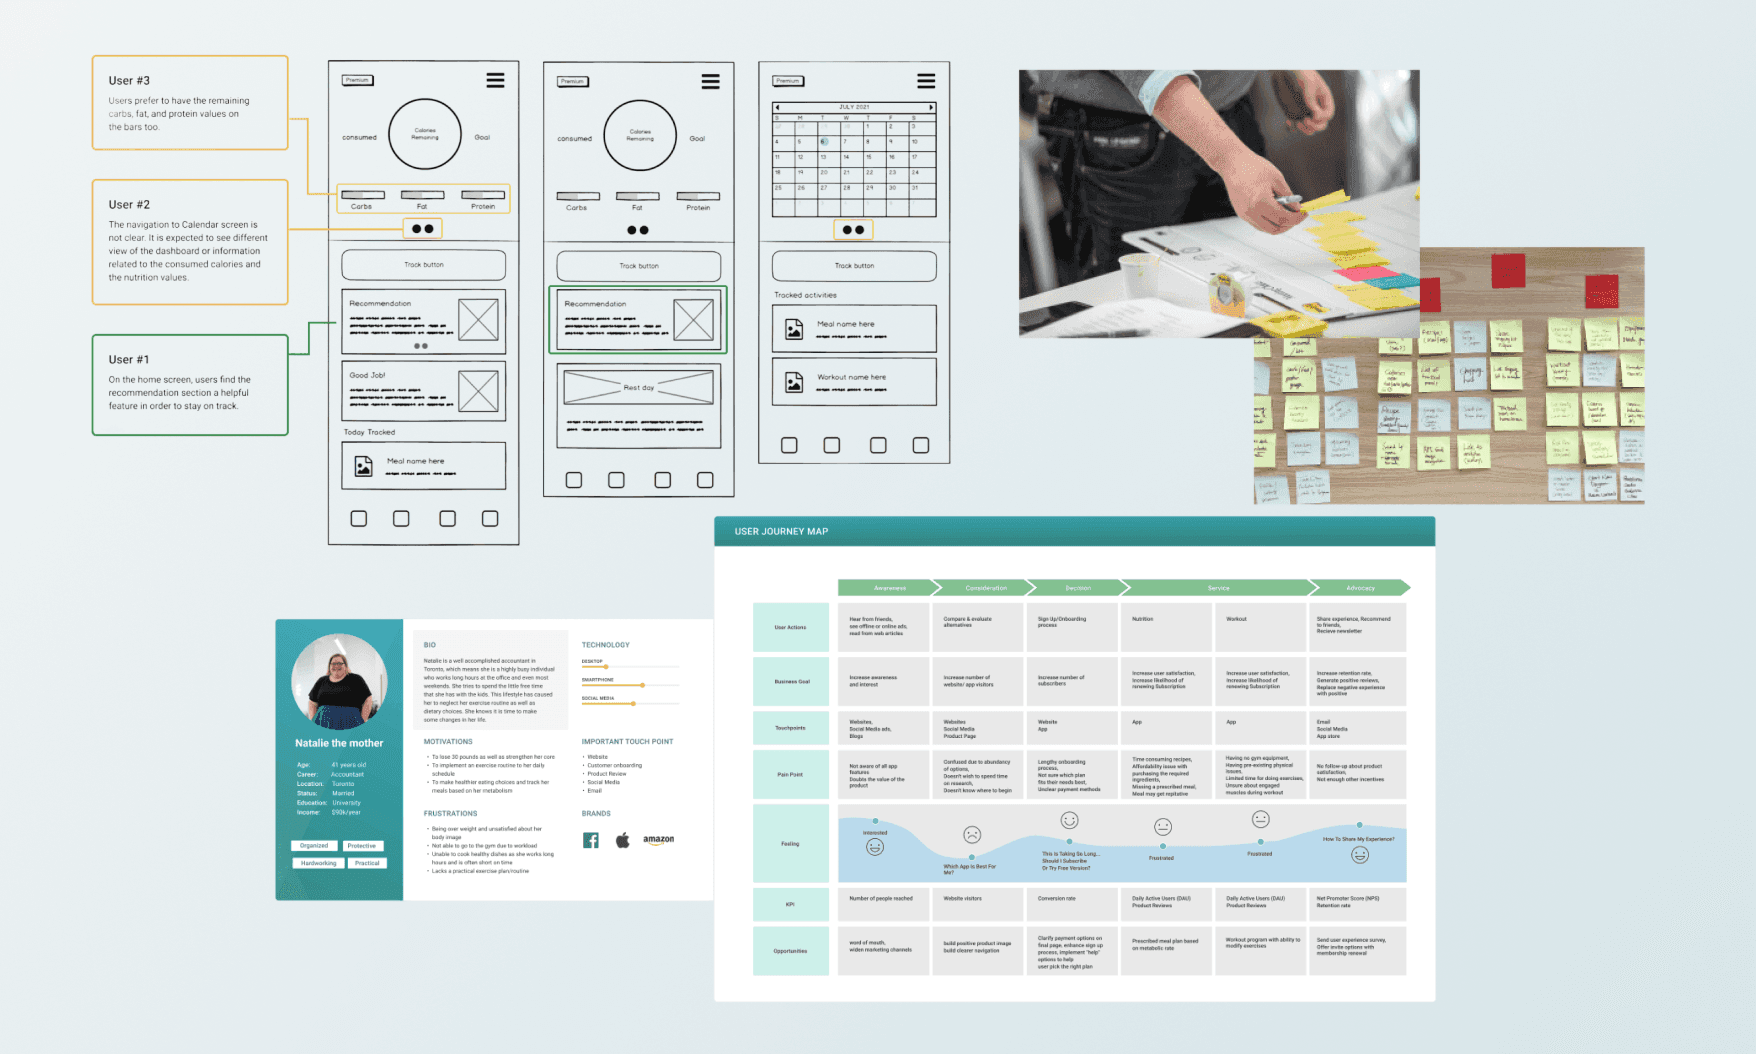The width and height of the screenshot is (1756, 1054).
Task: Click smiley under How To Share My Experience
Action: [1359, 854]
